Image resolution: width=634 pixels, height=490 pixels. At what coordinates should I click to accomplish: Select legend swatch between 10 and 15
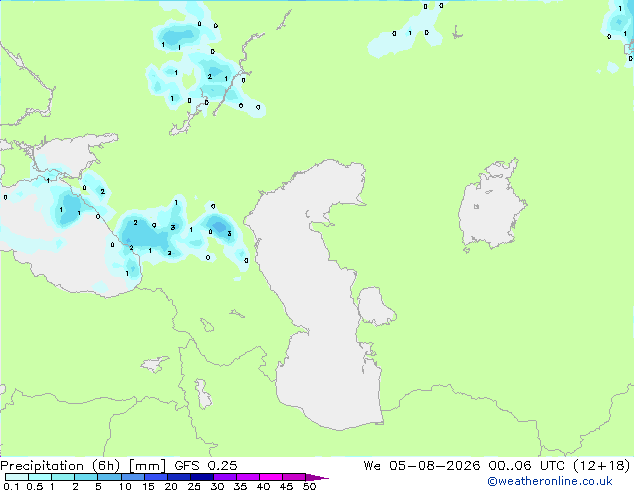click(133, 477)
